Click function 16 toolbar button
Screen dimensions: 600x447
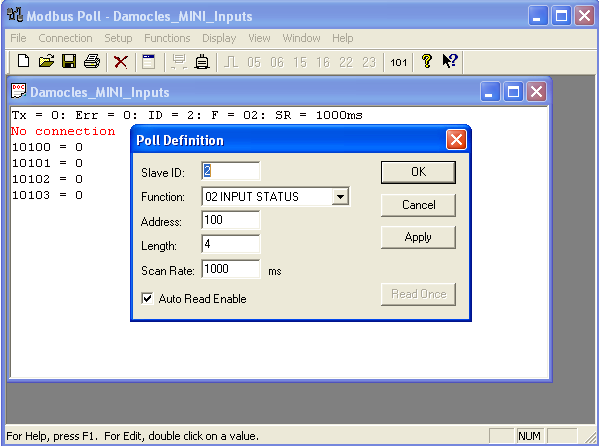pyautogui.click(x=323, y=62)
